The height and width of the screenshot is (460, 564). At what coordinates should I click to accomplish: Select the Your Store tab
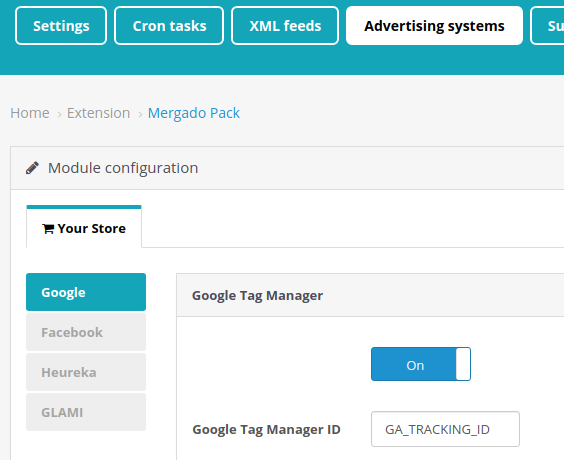[84, 227]
